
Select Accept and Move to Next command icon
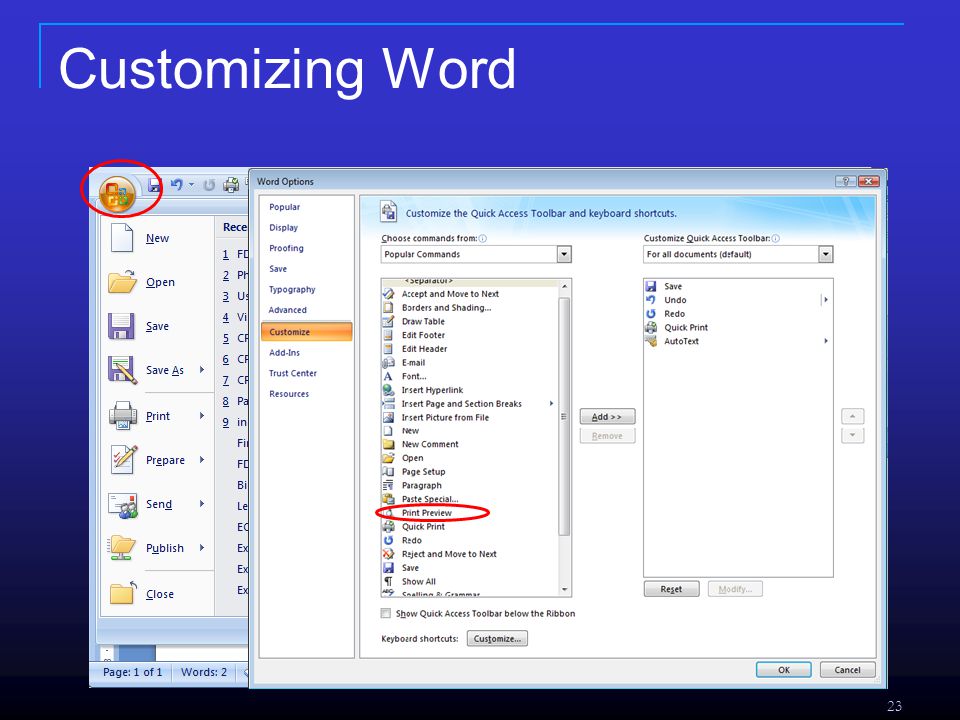pyautogui.click(x=388, y=294)
